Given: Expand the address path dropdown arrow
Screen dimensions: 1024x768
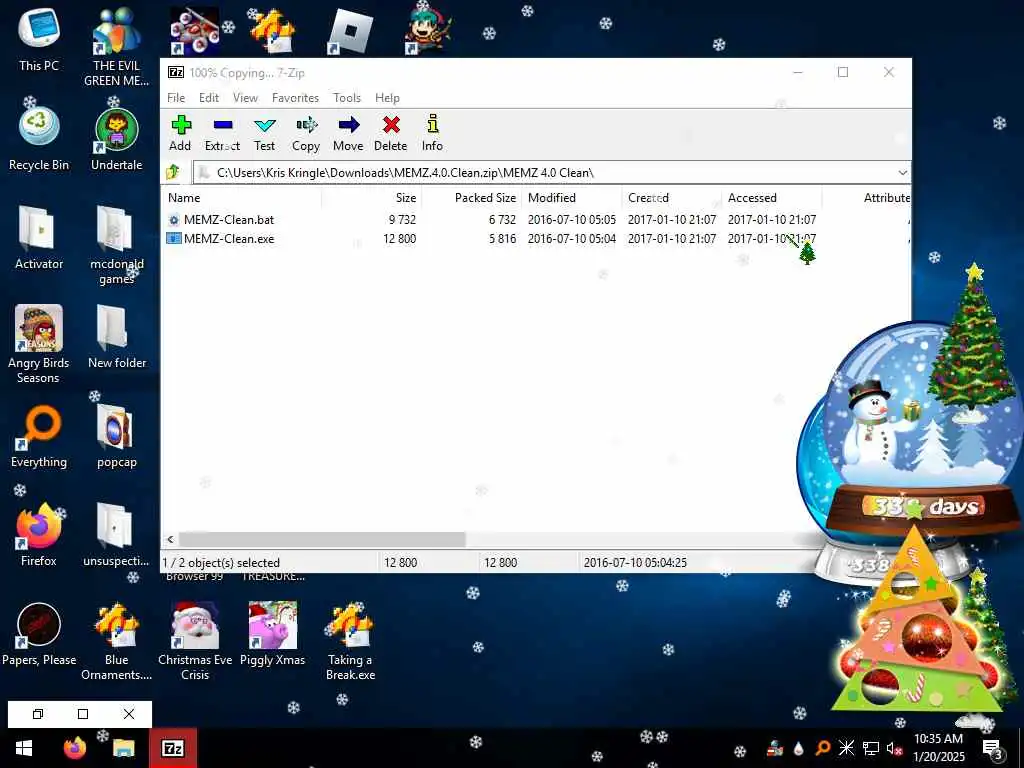Looking at the screenshot, I should point(902,173).
